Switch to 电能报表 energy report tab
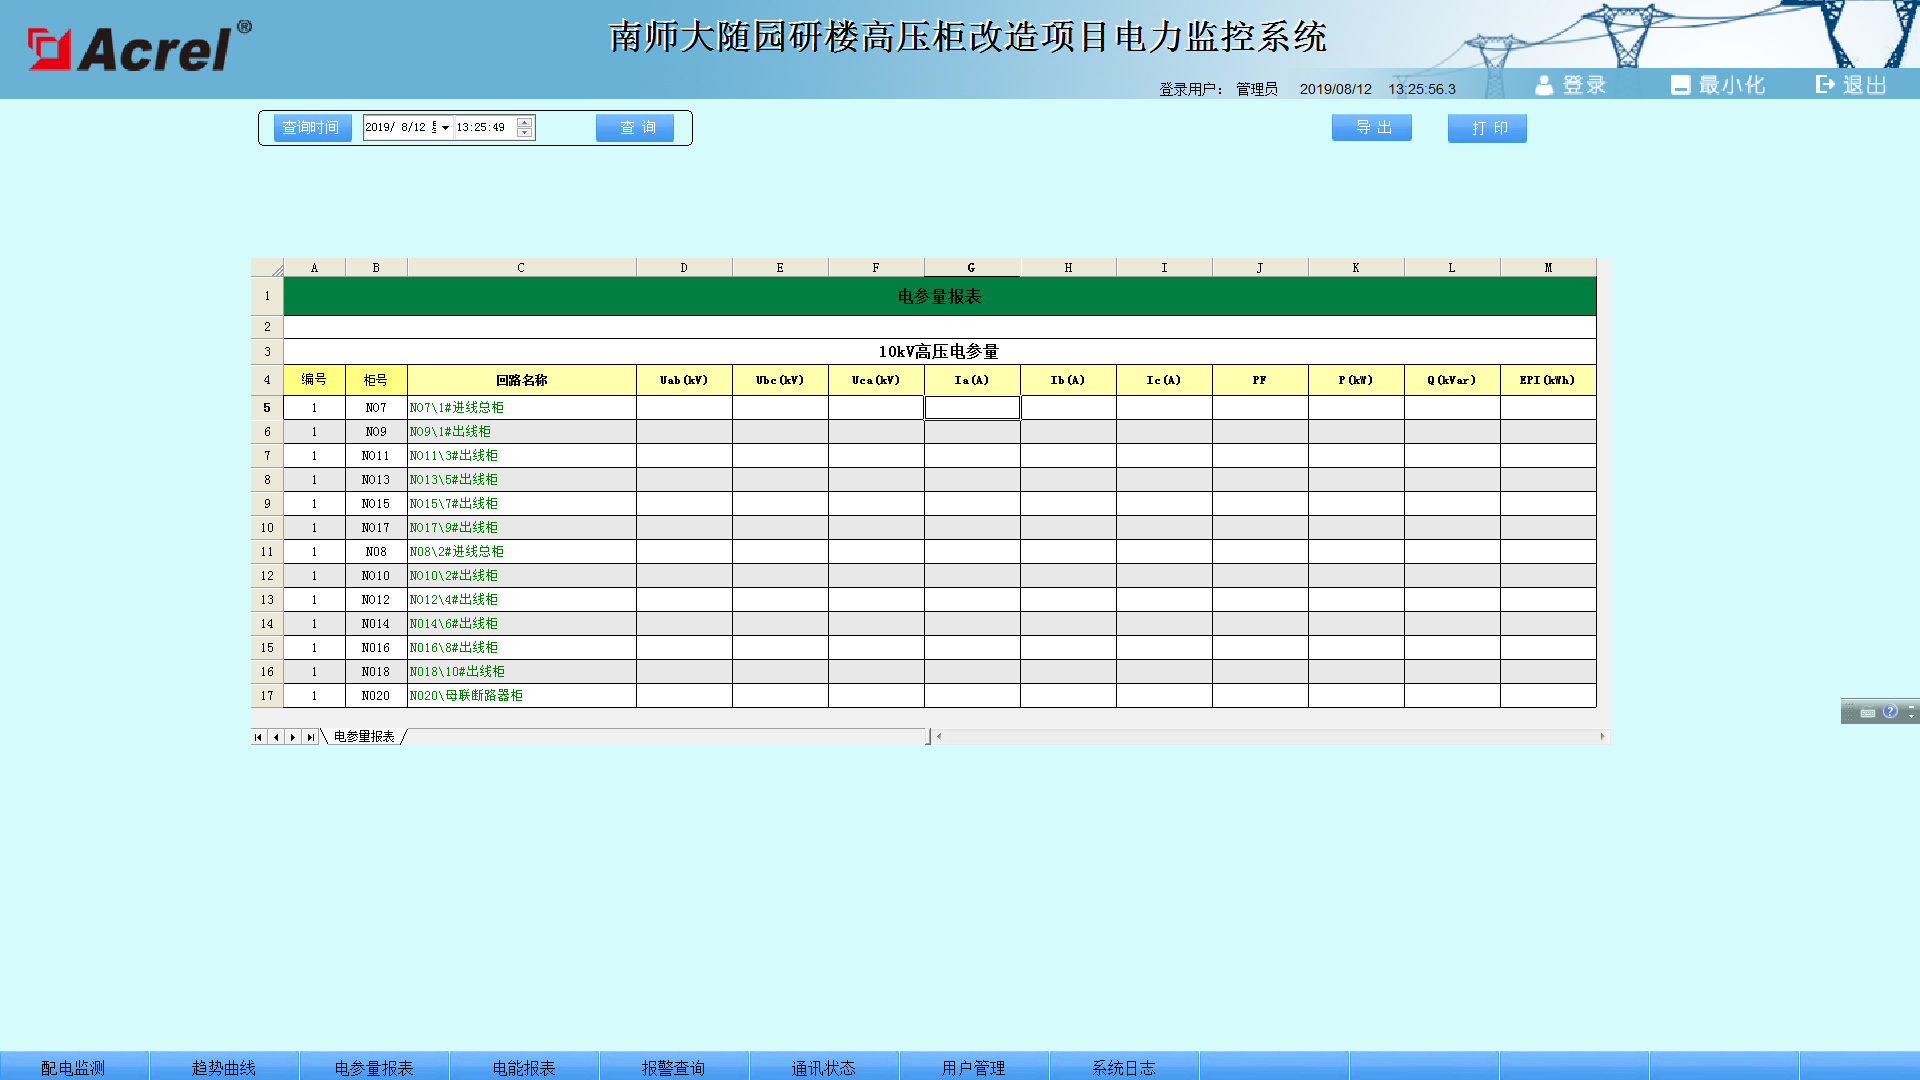Image resolution: width=1920 pixels, height=1080 pixels. 524,1067
